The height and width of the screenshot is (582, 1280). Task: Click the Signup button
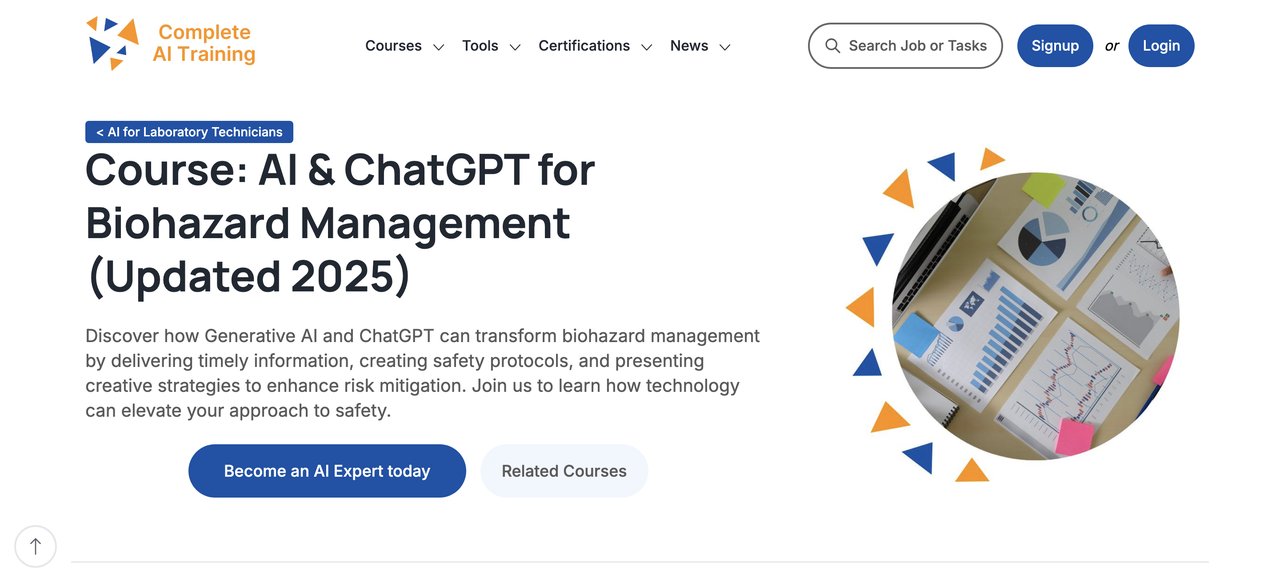[x=1055, y=46]
